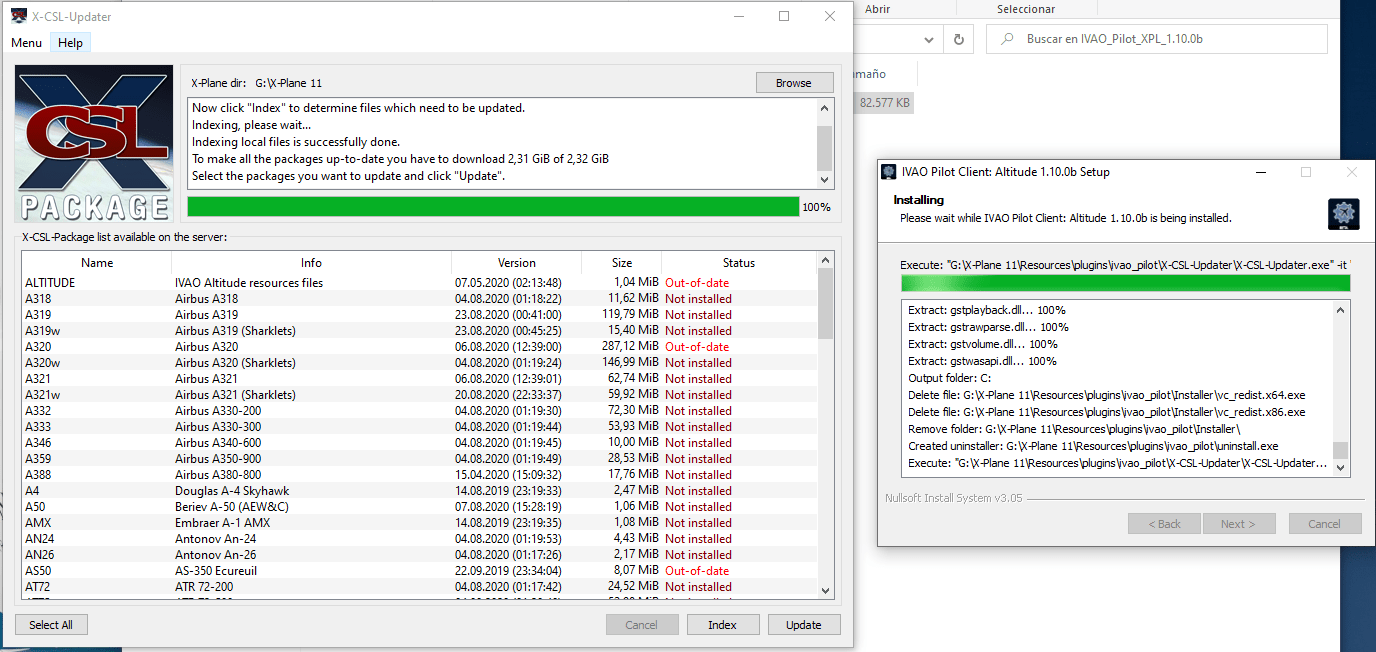Select the A388 package row
This screenshot has height=652, width=1376.
coord(420,475)
